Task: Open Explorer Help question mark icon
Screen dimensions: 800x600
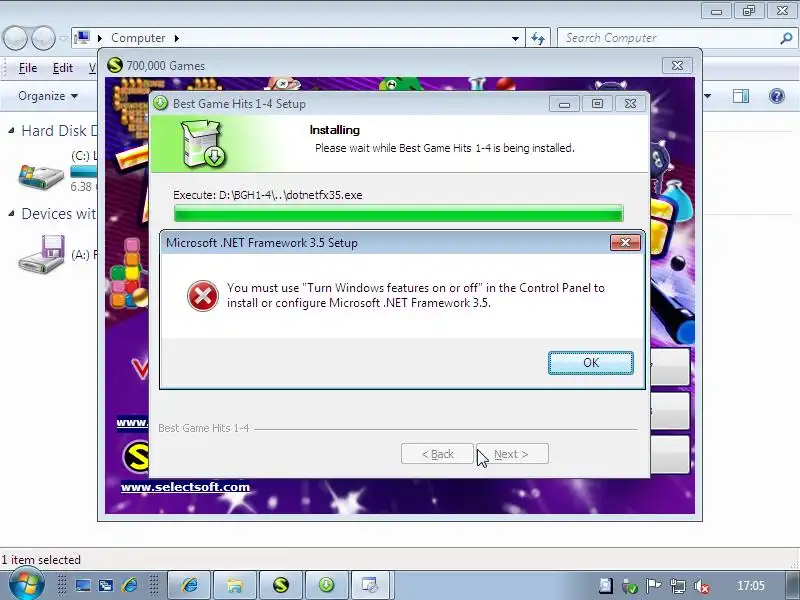Action: pyautogui.click(x=777, y=96)
